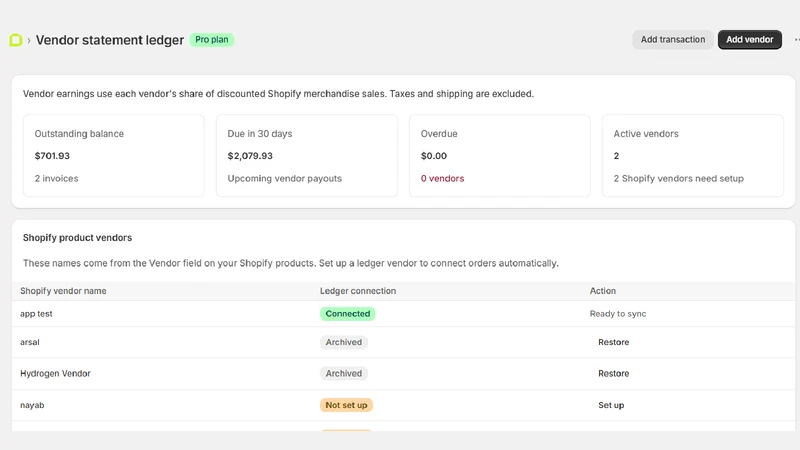This screenshot has width=800, height=450.
Task: Click the Not set up badge for nayab
Action: tap(346, 405)
